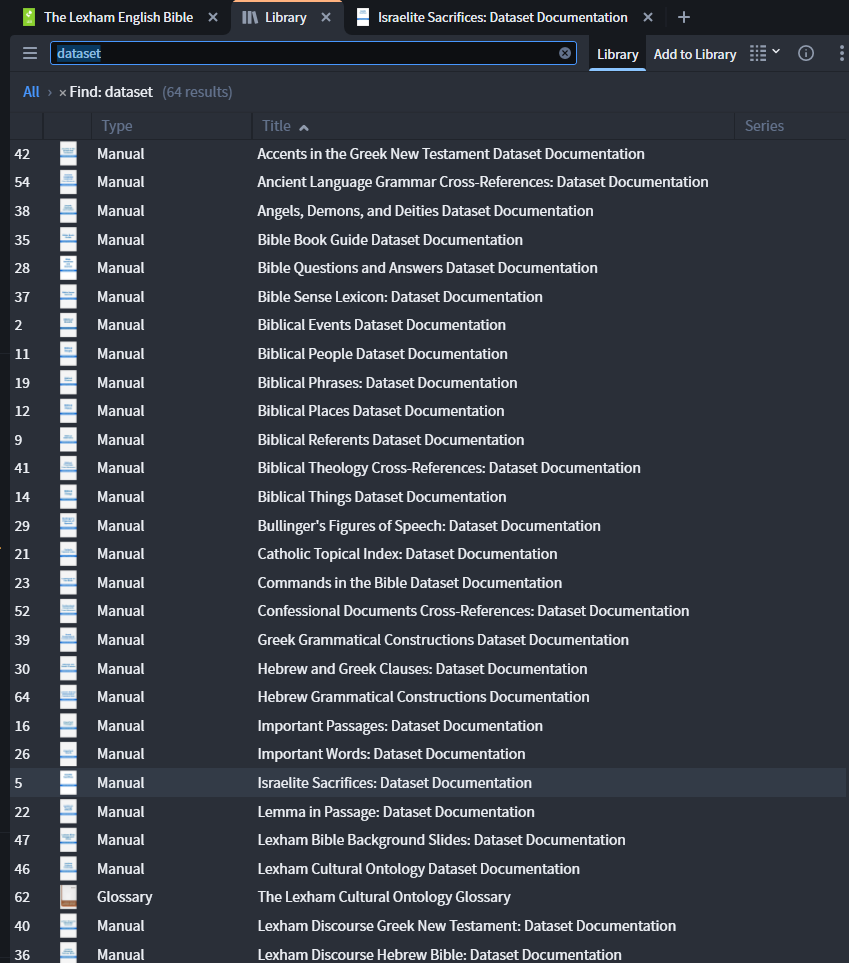
Task: Open The Lexham Cultural Ontology Glossary
Action: point(384,897)
